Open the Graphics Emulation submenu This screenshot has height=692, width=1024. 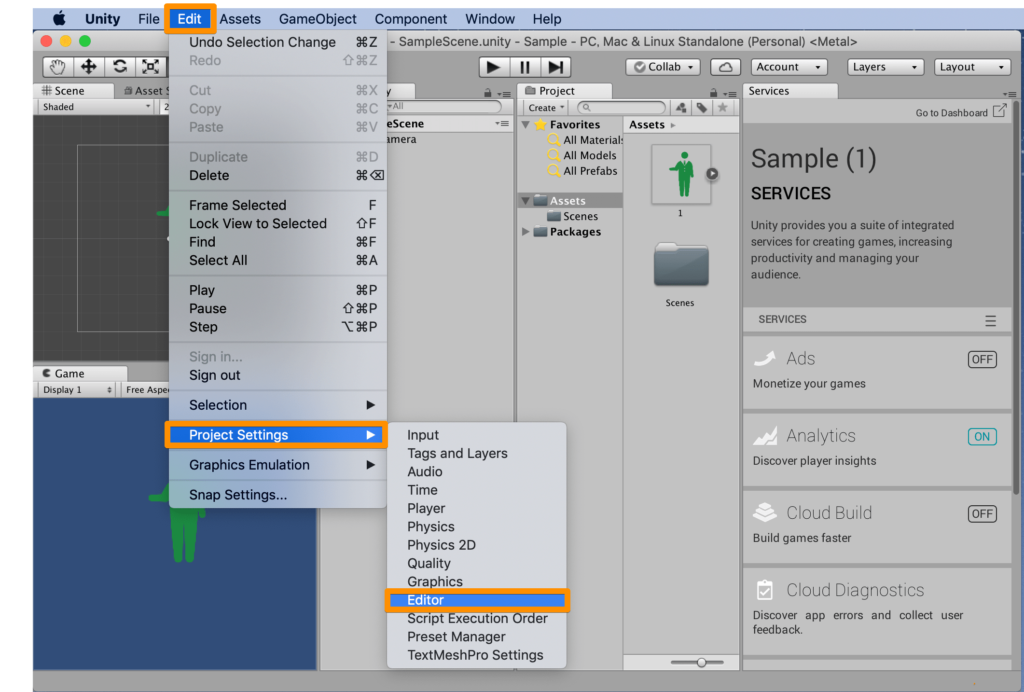pos(278,465)
